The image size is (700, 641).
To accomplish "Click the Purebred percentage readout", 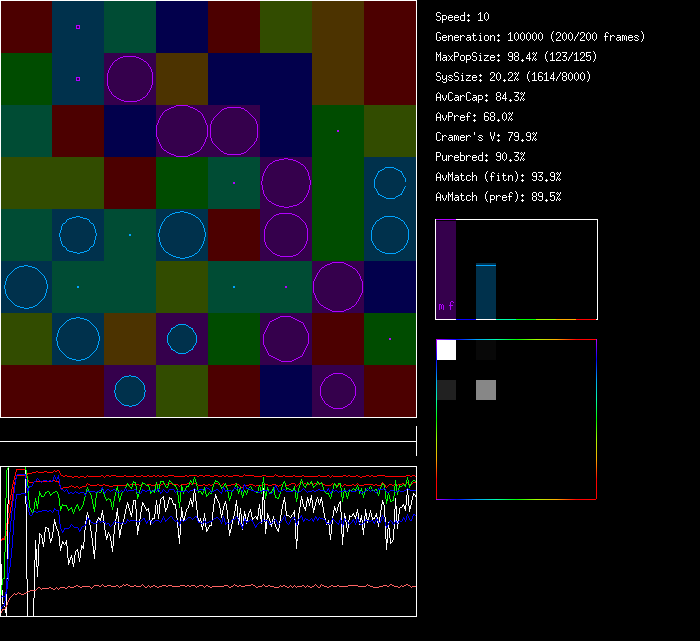I will coord(480,157).
